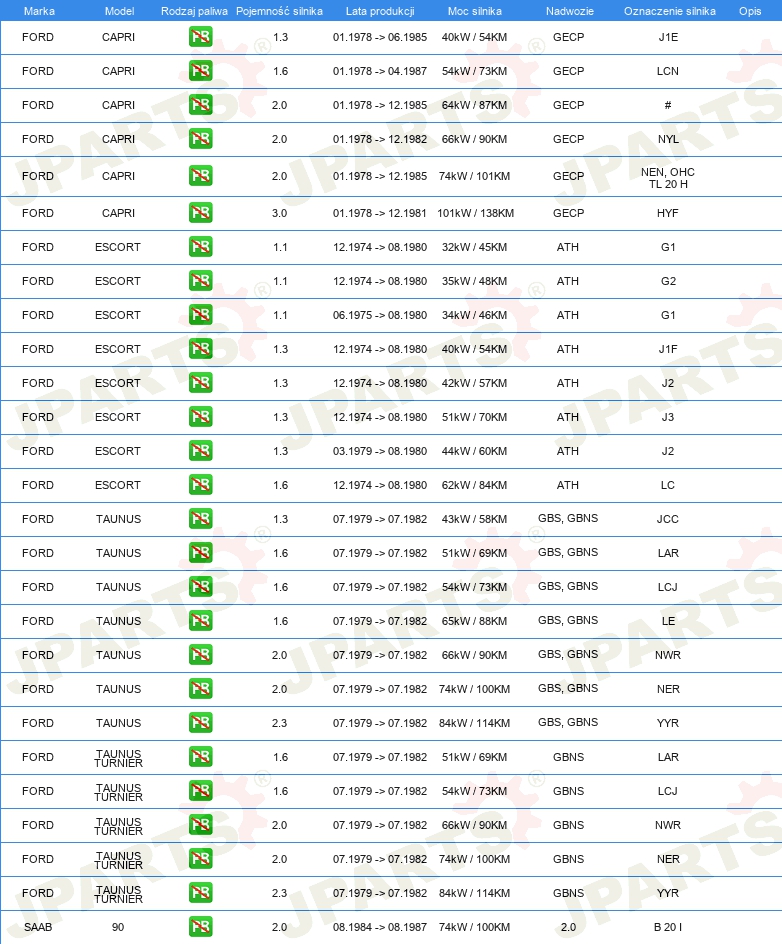Click the Marka column header
Screen dimensions: 782x944
(x=39, y=11)
